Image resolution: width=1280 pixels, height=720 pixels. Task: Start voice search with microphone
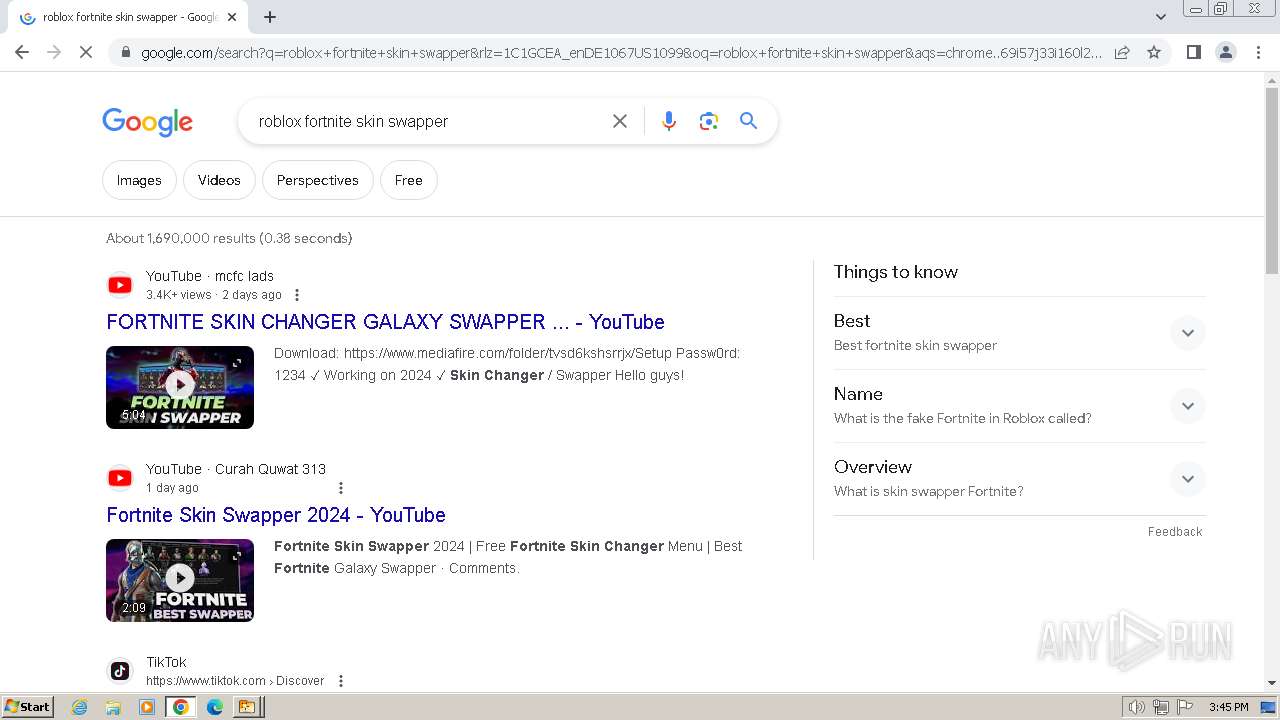[669, 121]
